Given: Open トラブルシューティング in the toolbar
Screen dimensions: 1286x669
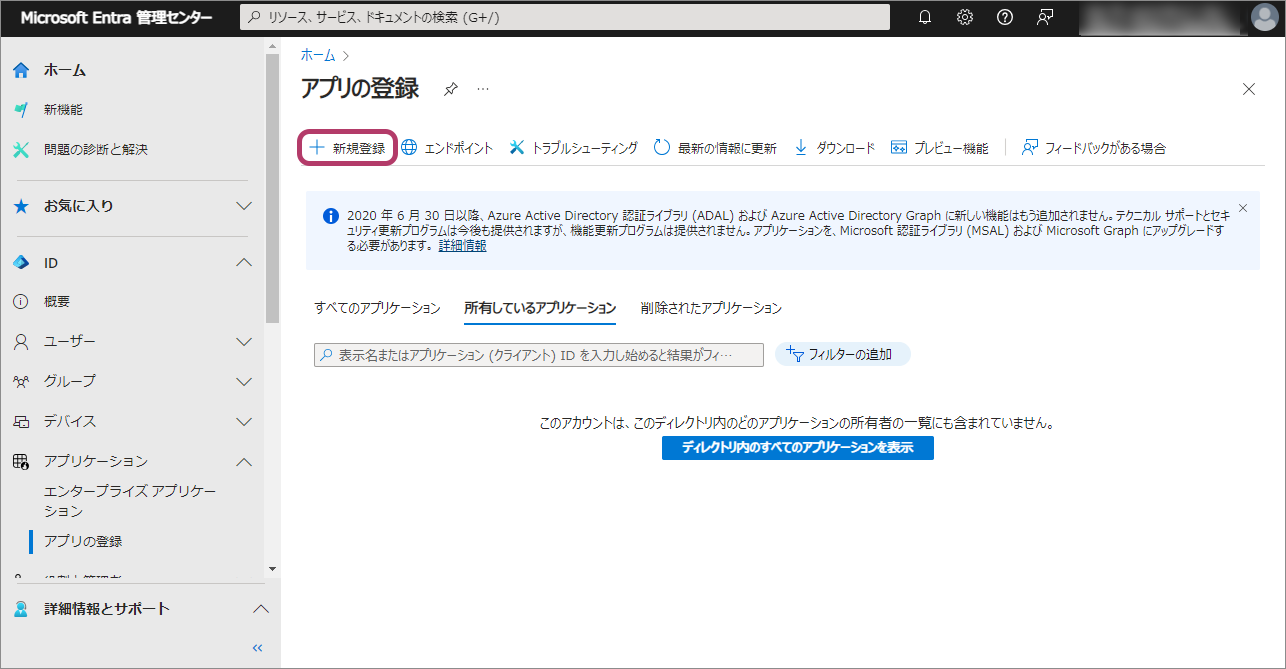Looking at the screenshot, I should click(573, 148).
